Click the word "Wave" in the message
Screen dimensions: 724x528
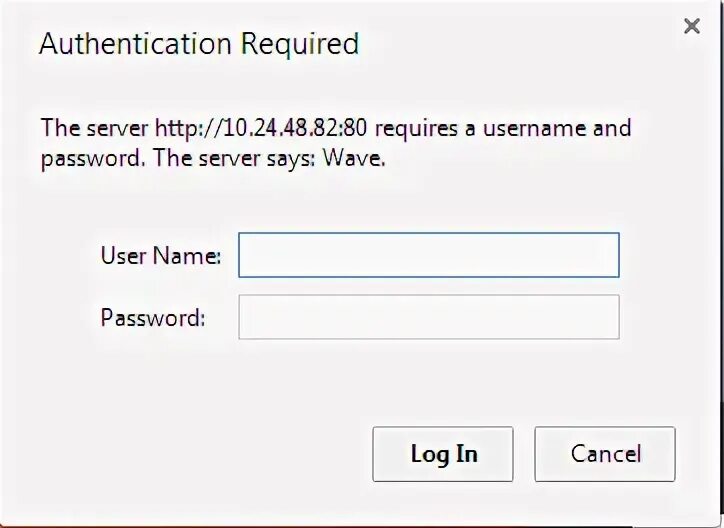pyautogui.click(x=352, y=158)
